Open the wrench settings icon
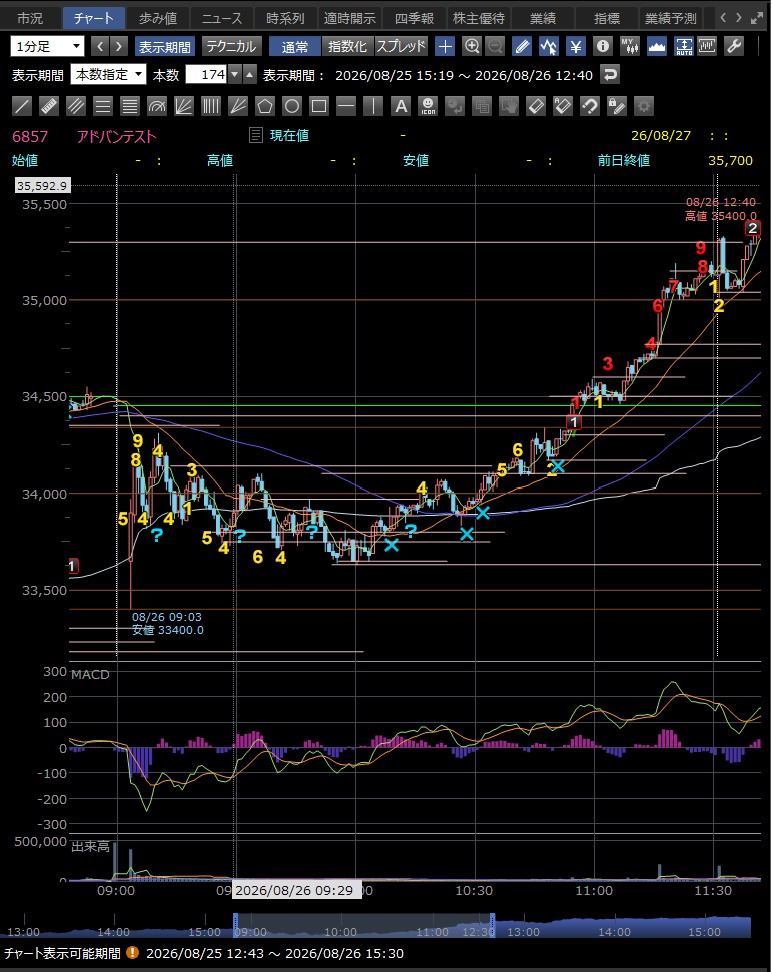Viewport: 772px width, 972px height. tap(734, 46)
